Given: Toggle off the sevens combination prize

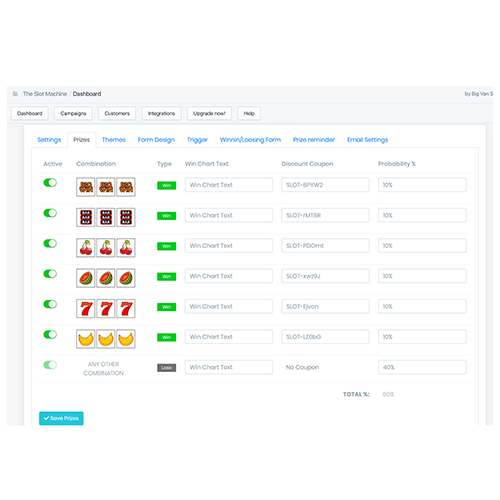Looking at the screenshot, I should coord(50,304).
